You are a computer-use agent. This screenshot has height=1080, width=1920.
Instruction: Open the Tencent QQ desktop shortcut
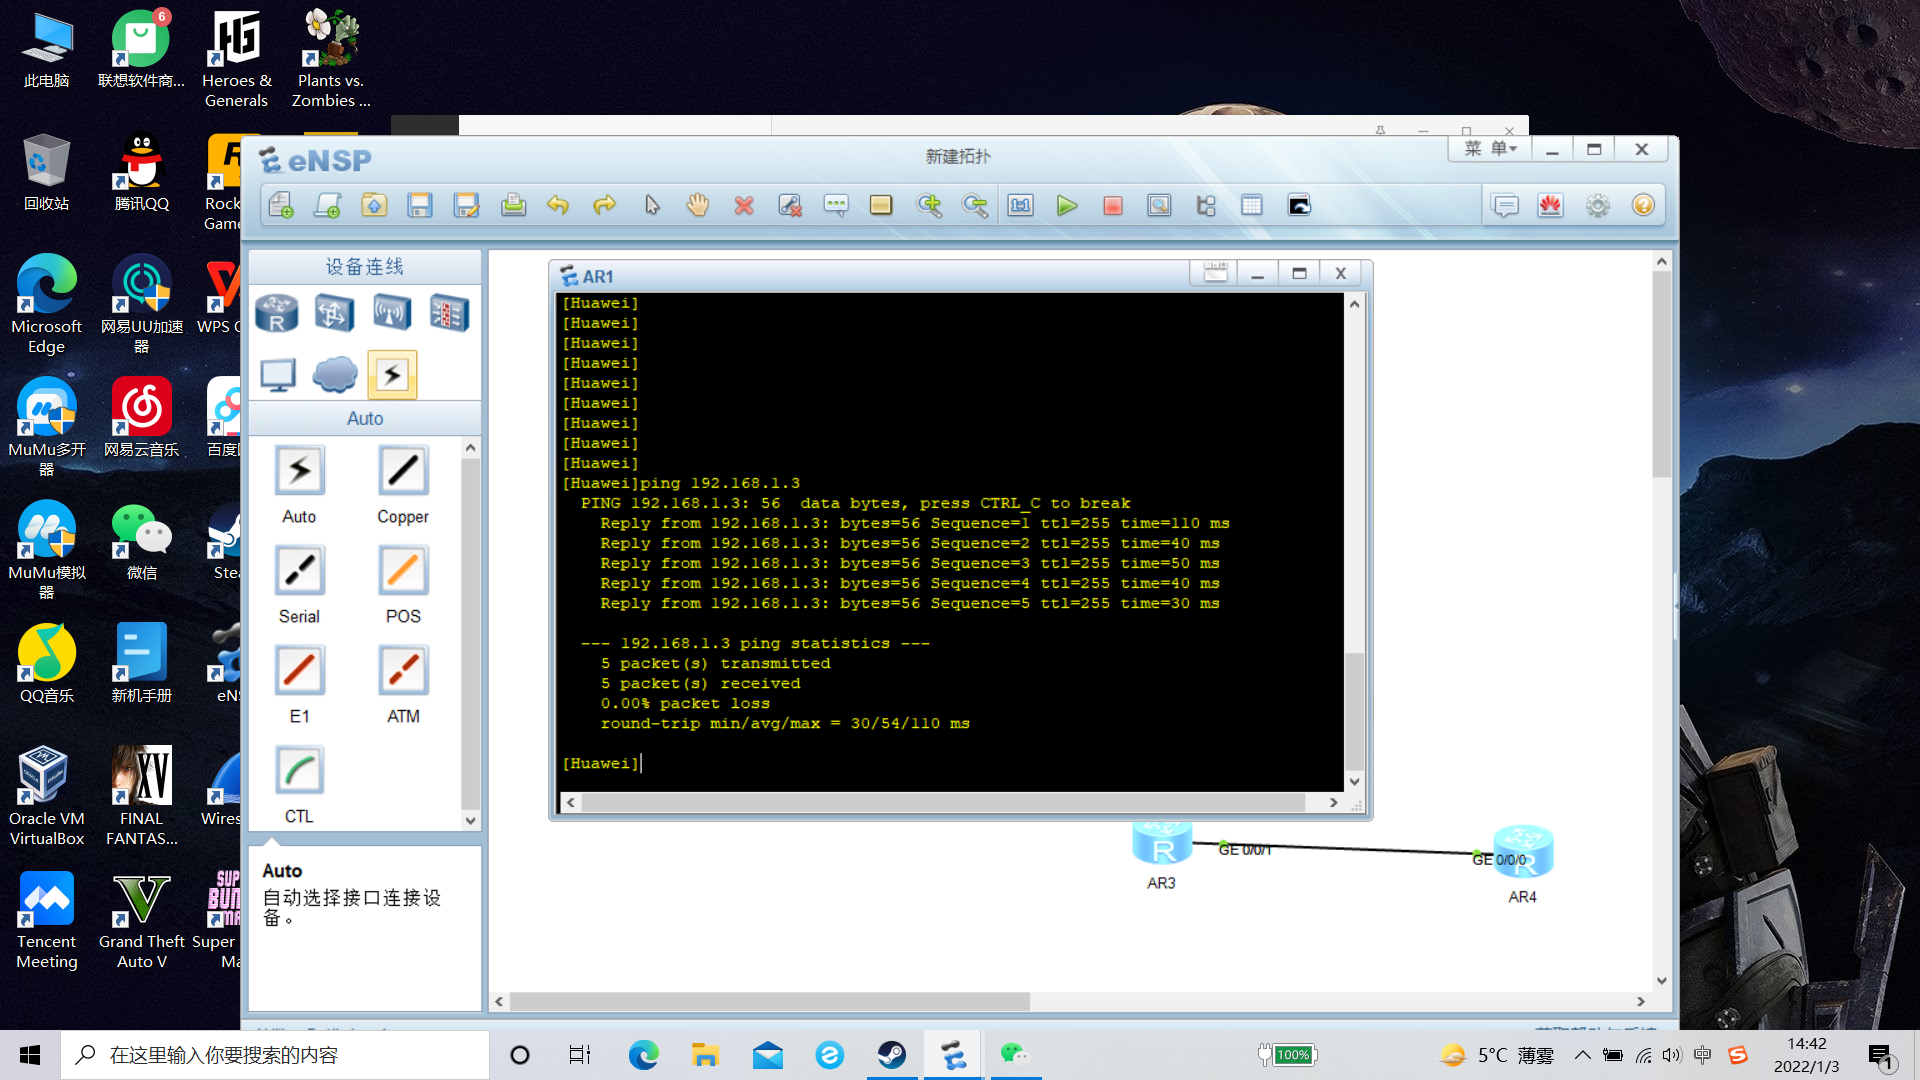point(142,172)
